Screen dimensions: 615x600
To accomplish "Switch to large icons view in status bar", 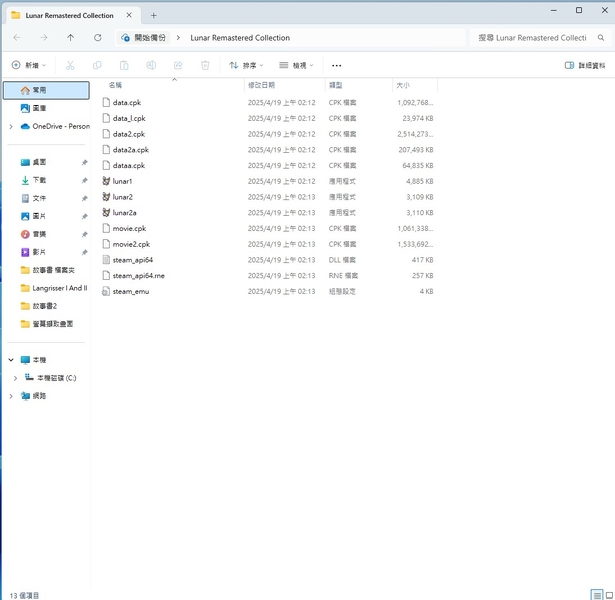I will 609,595.
